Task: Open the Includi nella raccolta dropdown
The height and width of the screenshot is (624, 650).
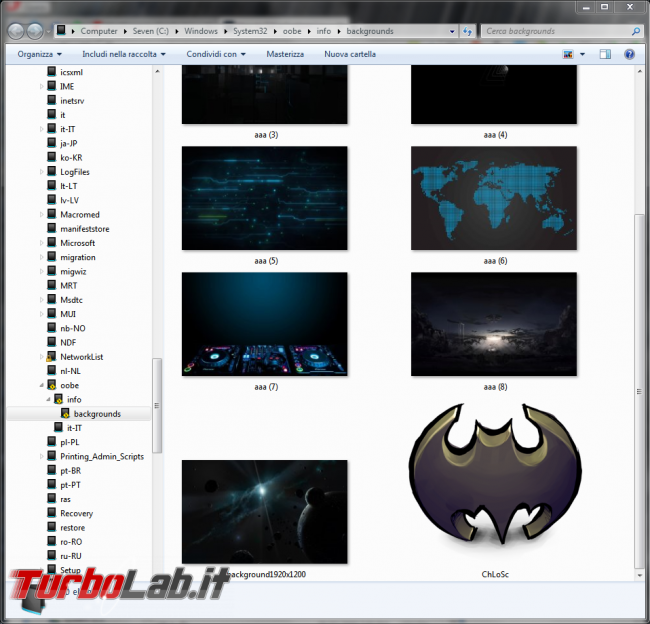Action: click(124, 54)
